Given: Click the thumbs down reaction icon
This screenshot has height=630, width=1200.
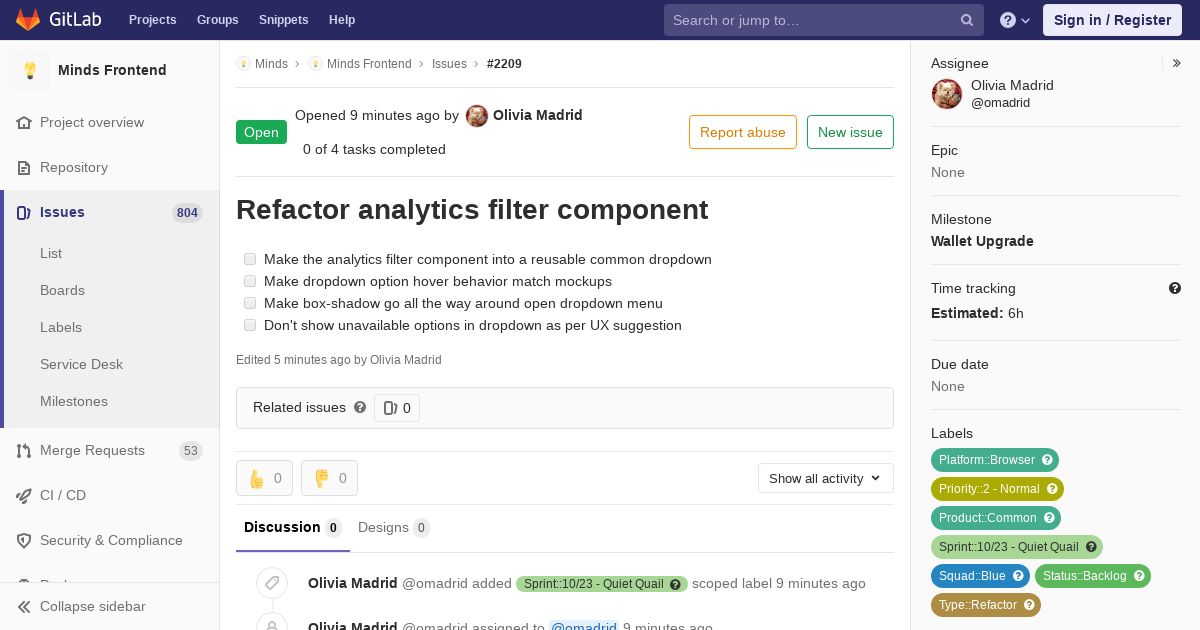Looking at the screenshot, I should tap(322, 478).
